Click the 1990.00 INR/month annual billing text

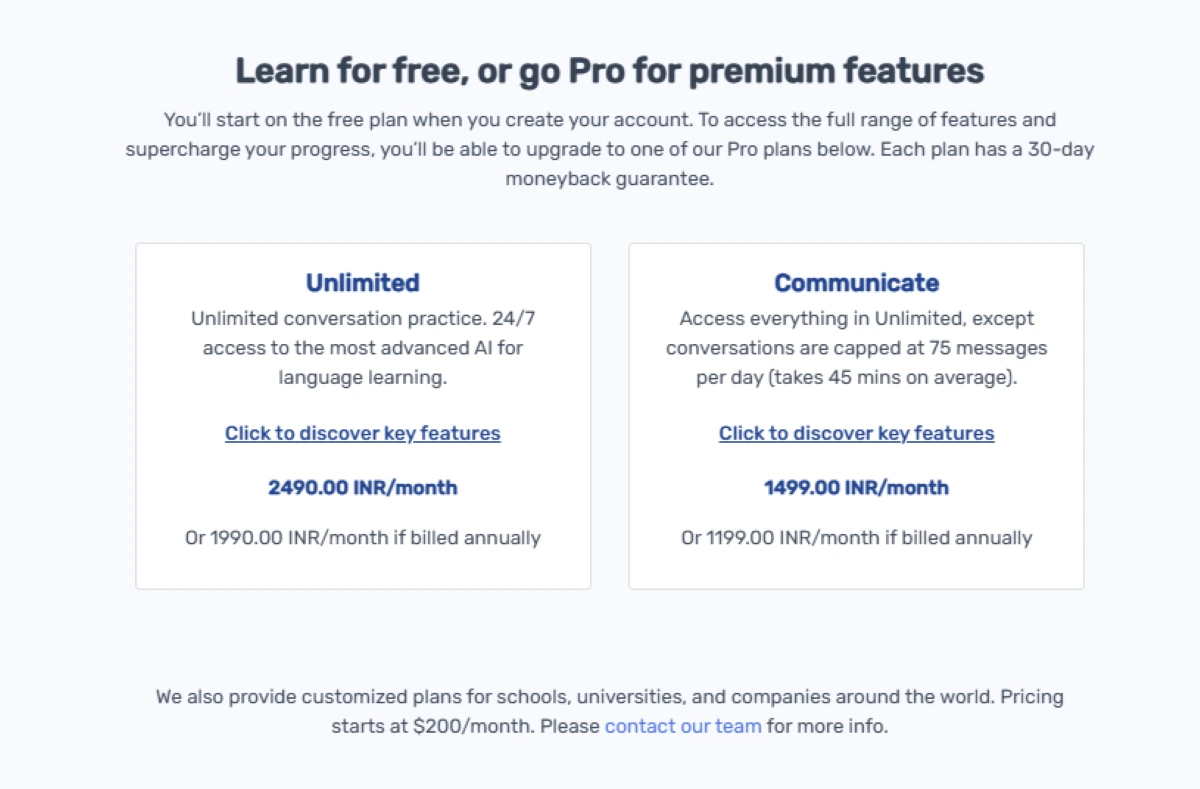pyautogui.click(x=362, y=538)
